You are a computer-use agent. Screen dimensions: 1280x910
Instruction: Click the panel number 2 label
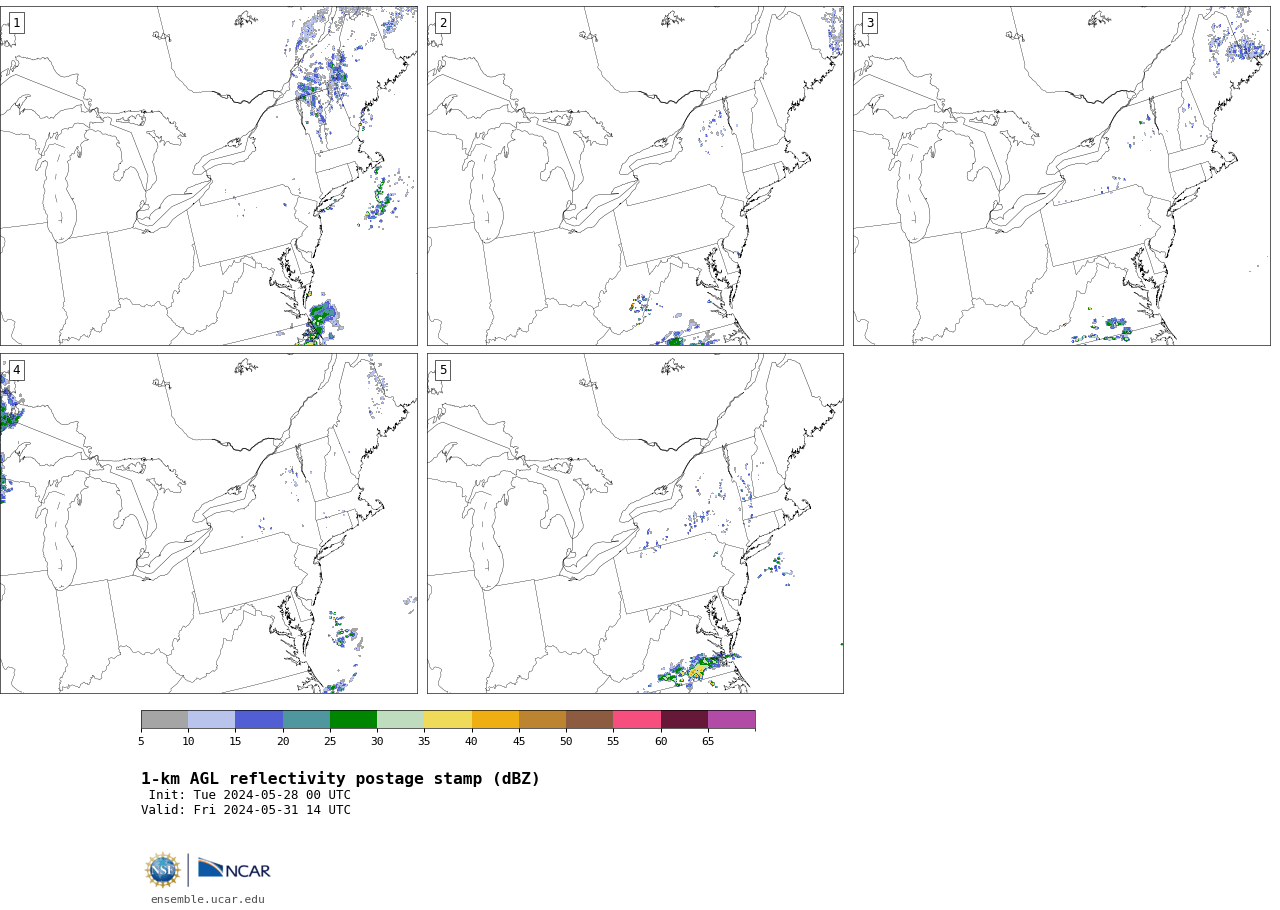pos(443,23)
